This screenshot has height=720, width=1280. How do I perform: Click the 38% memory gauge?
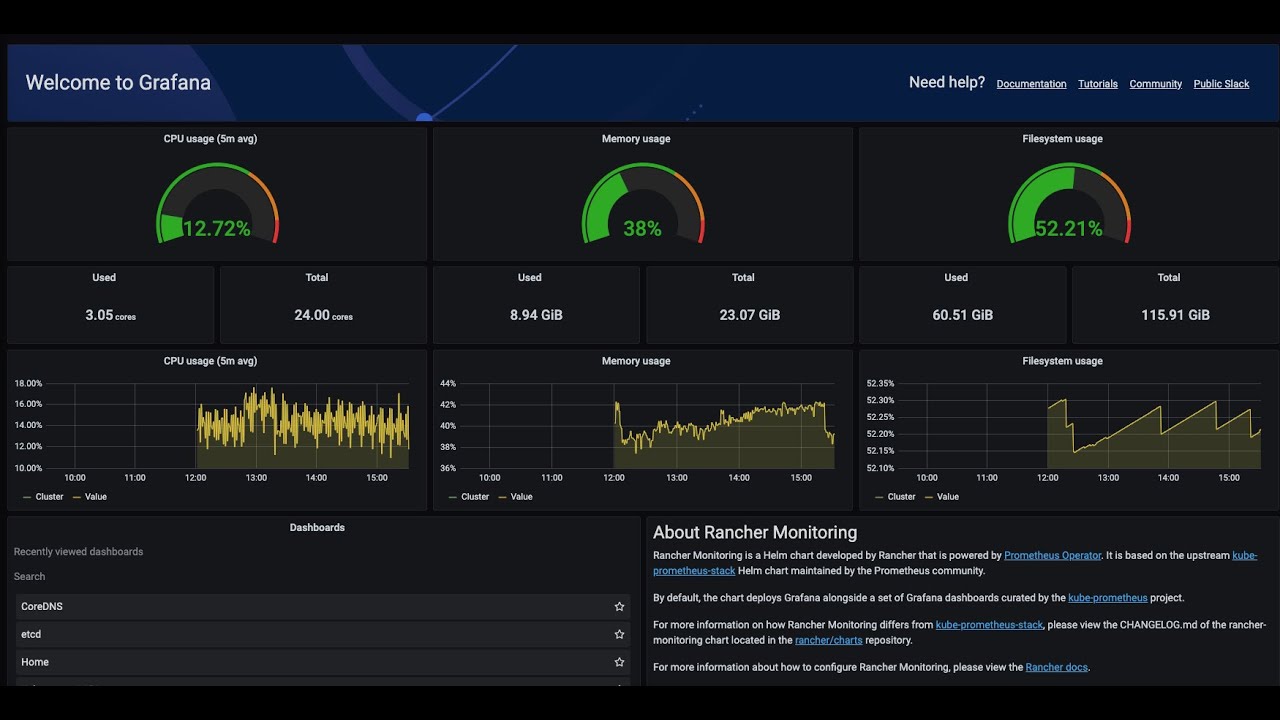[x=643, y=204]
